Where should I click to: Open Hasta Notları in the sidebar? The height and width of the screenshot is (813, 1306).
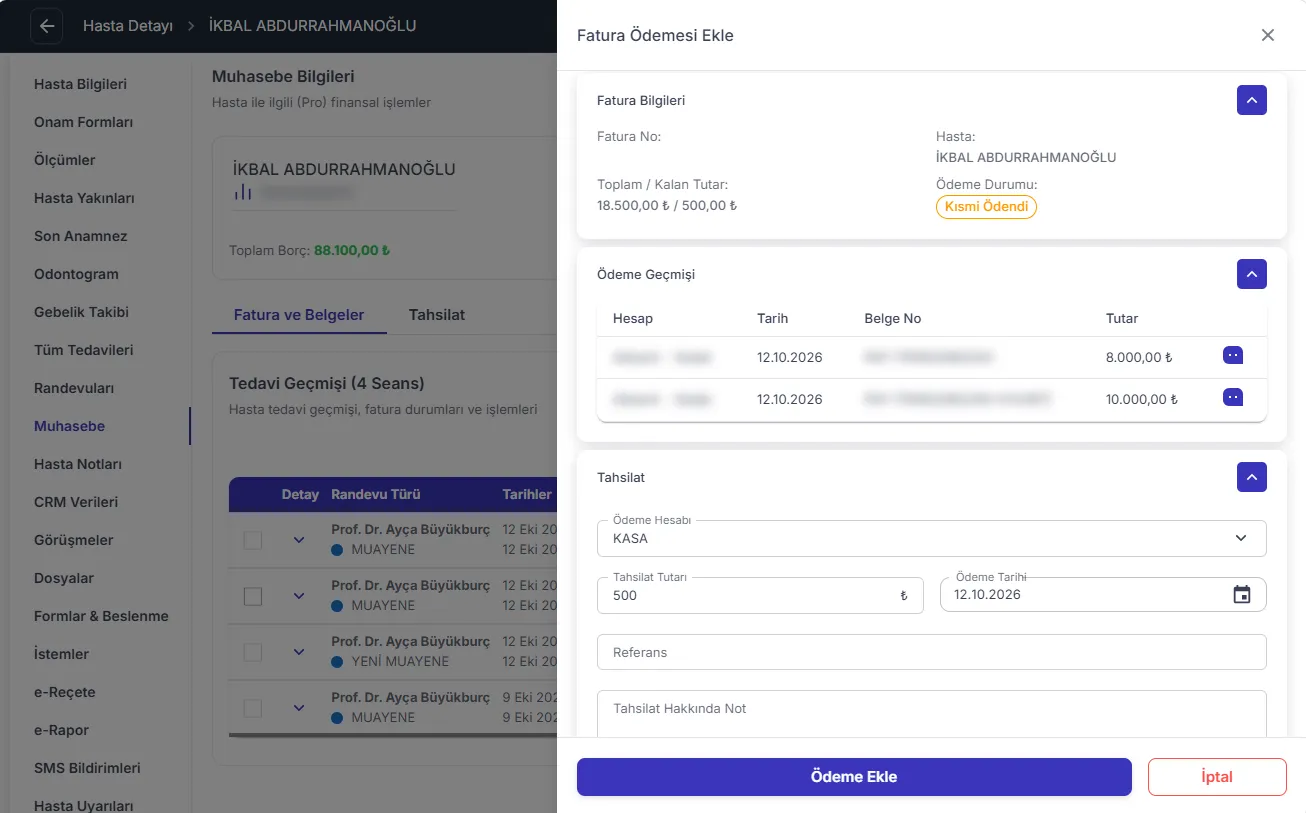pos(78,464)
